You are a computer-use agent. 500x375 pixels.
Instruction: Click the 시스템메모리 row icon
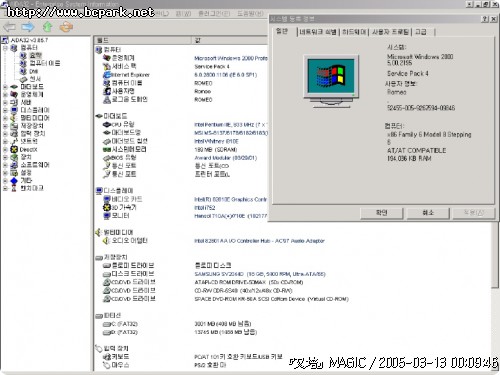[x=107, y=149]
